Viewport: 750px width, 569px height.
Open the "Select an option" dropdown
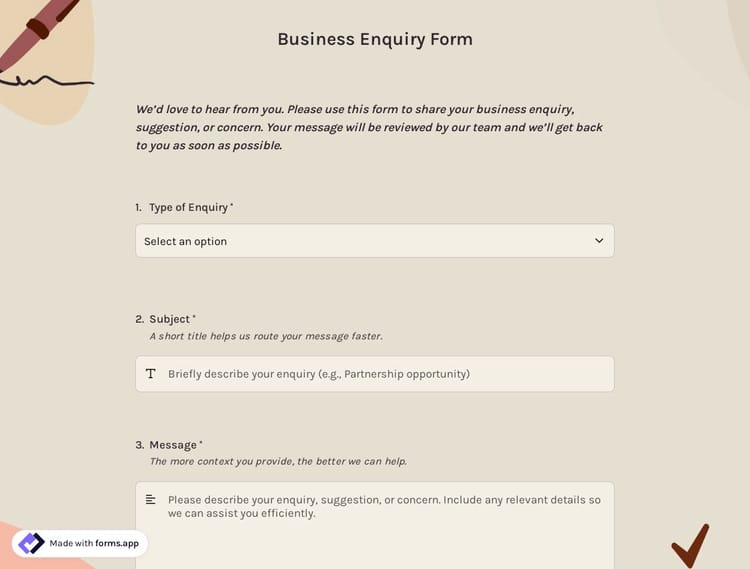point(374,241)
